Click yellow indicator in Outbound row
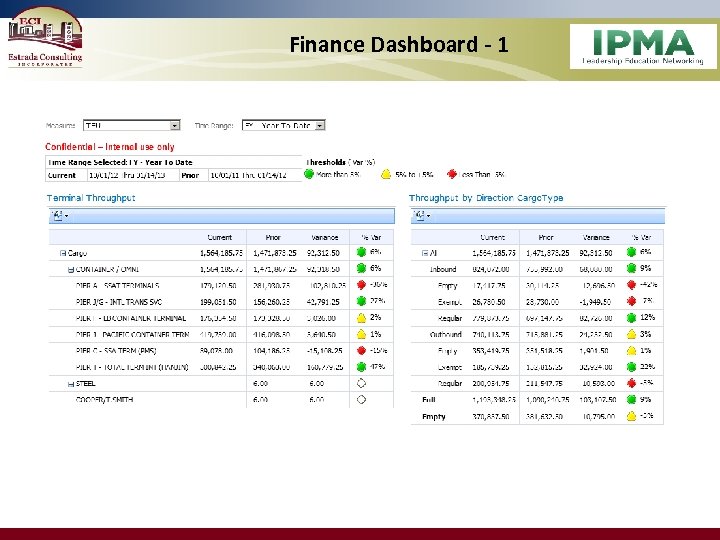Image resolution: width=720 pixels, height=540 pixels. pos(631,334)
